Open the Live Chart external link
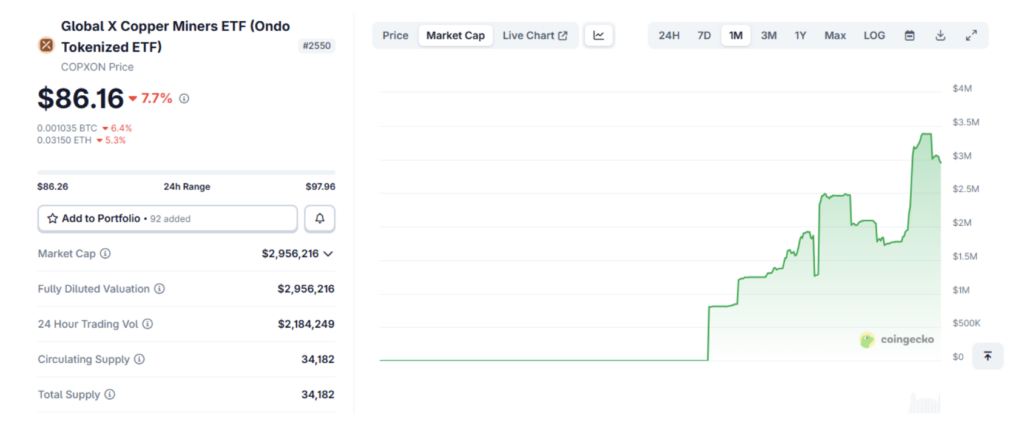 pyautogui.click(x=534, y=35)
